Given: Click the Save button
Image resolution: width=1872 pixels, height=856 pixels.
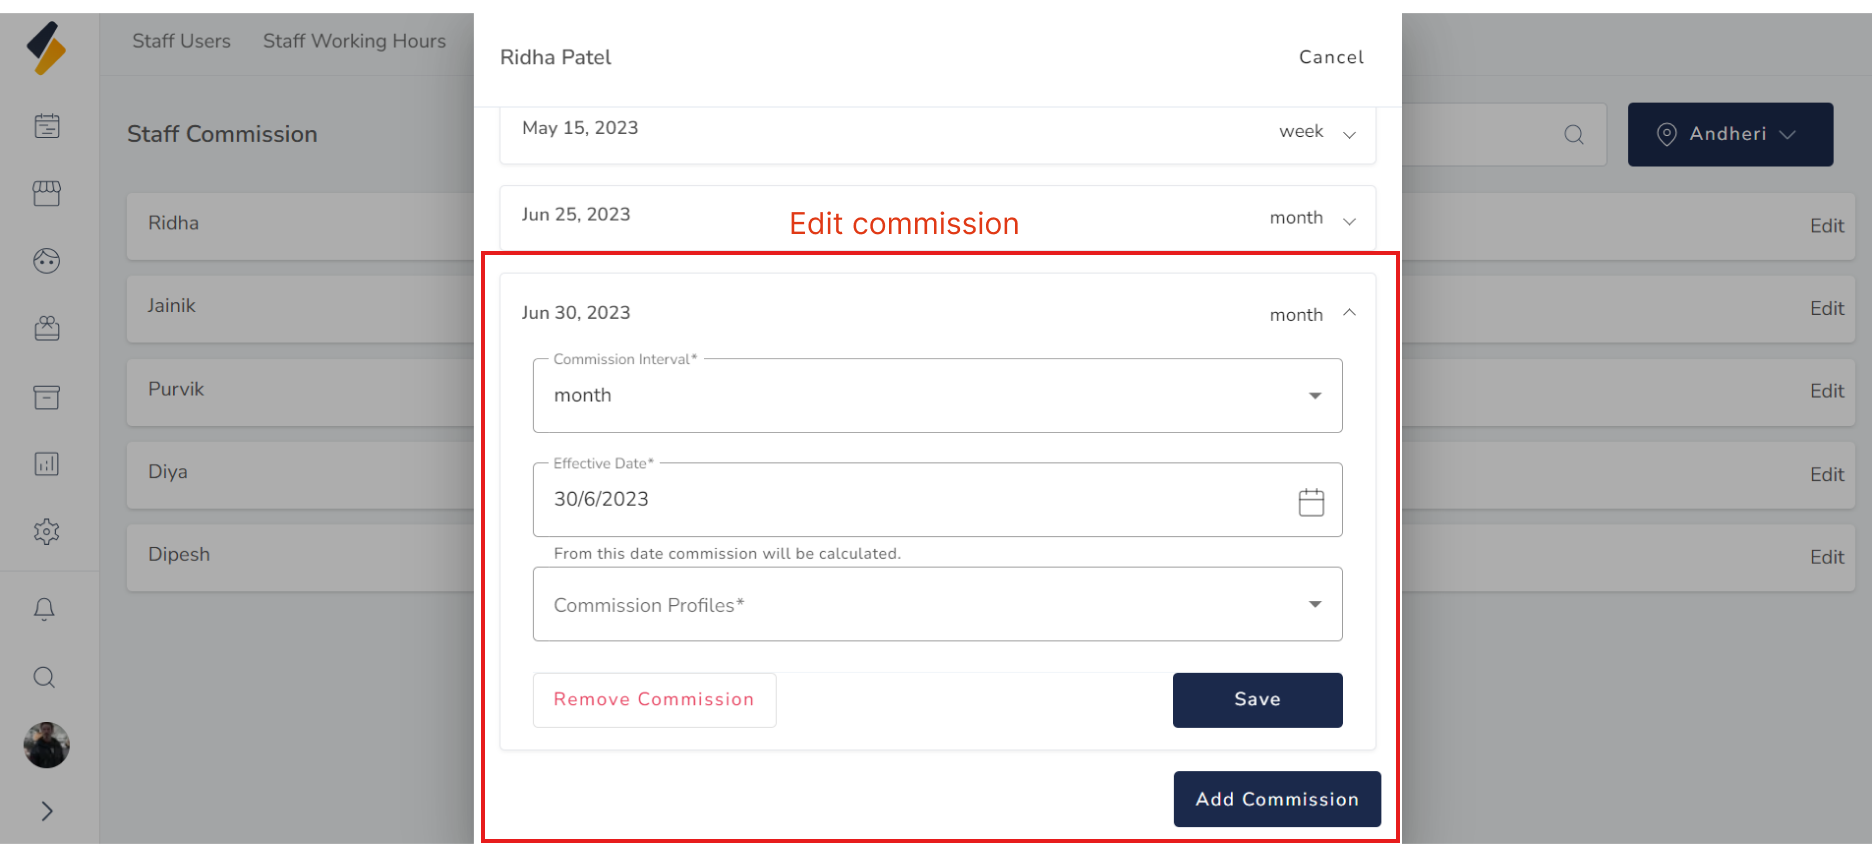Looking at the screenshot, I should click(x=1257, y=700).
